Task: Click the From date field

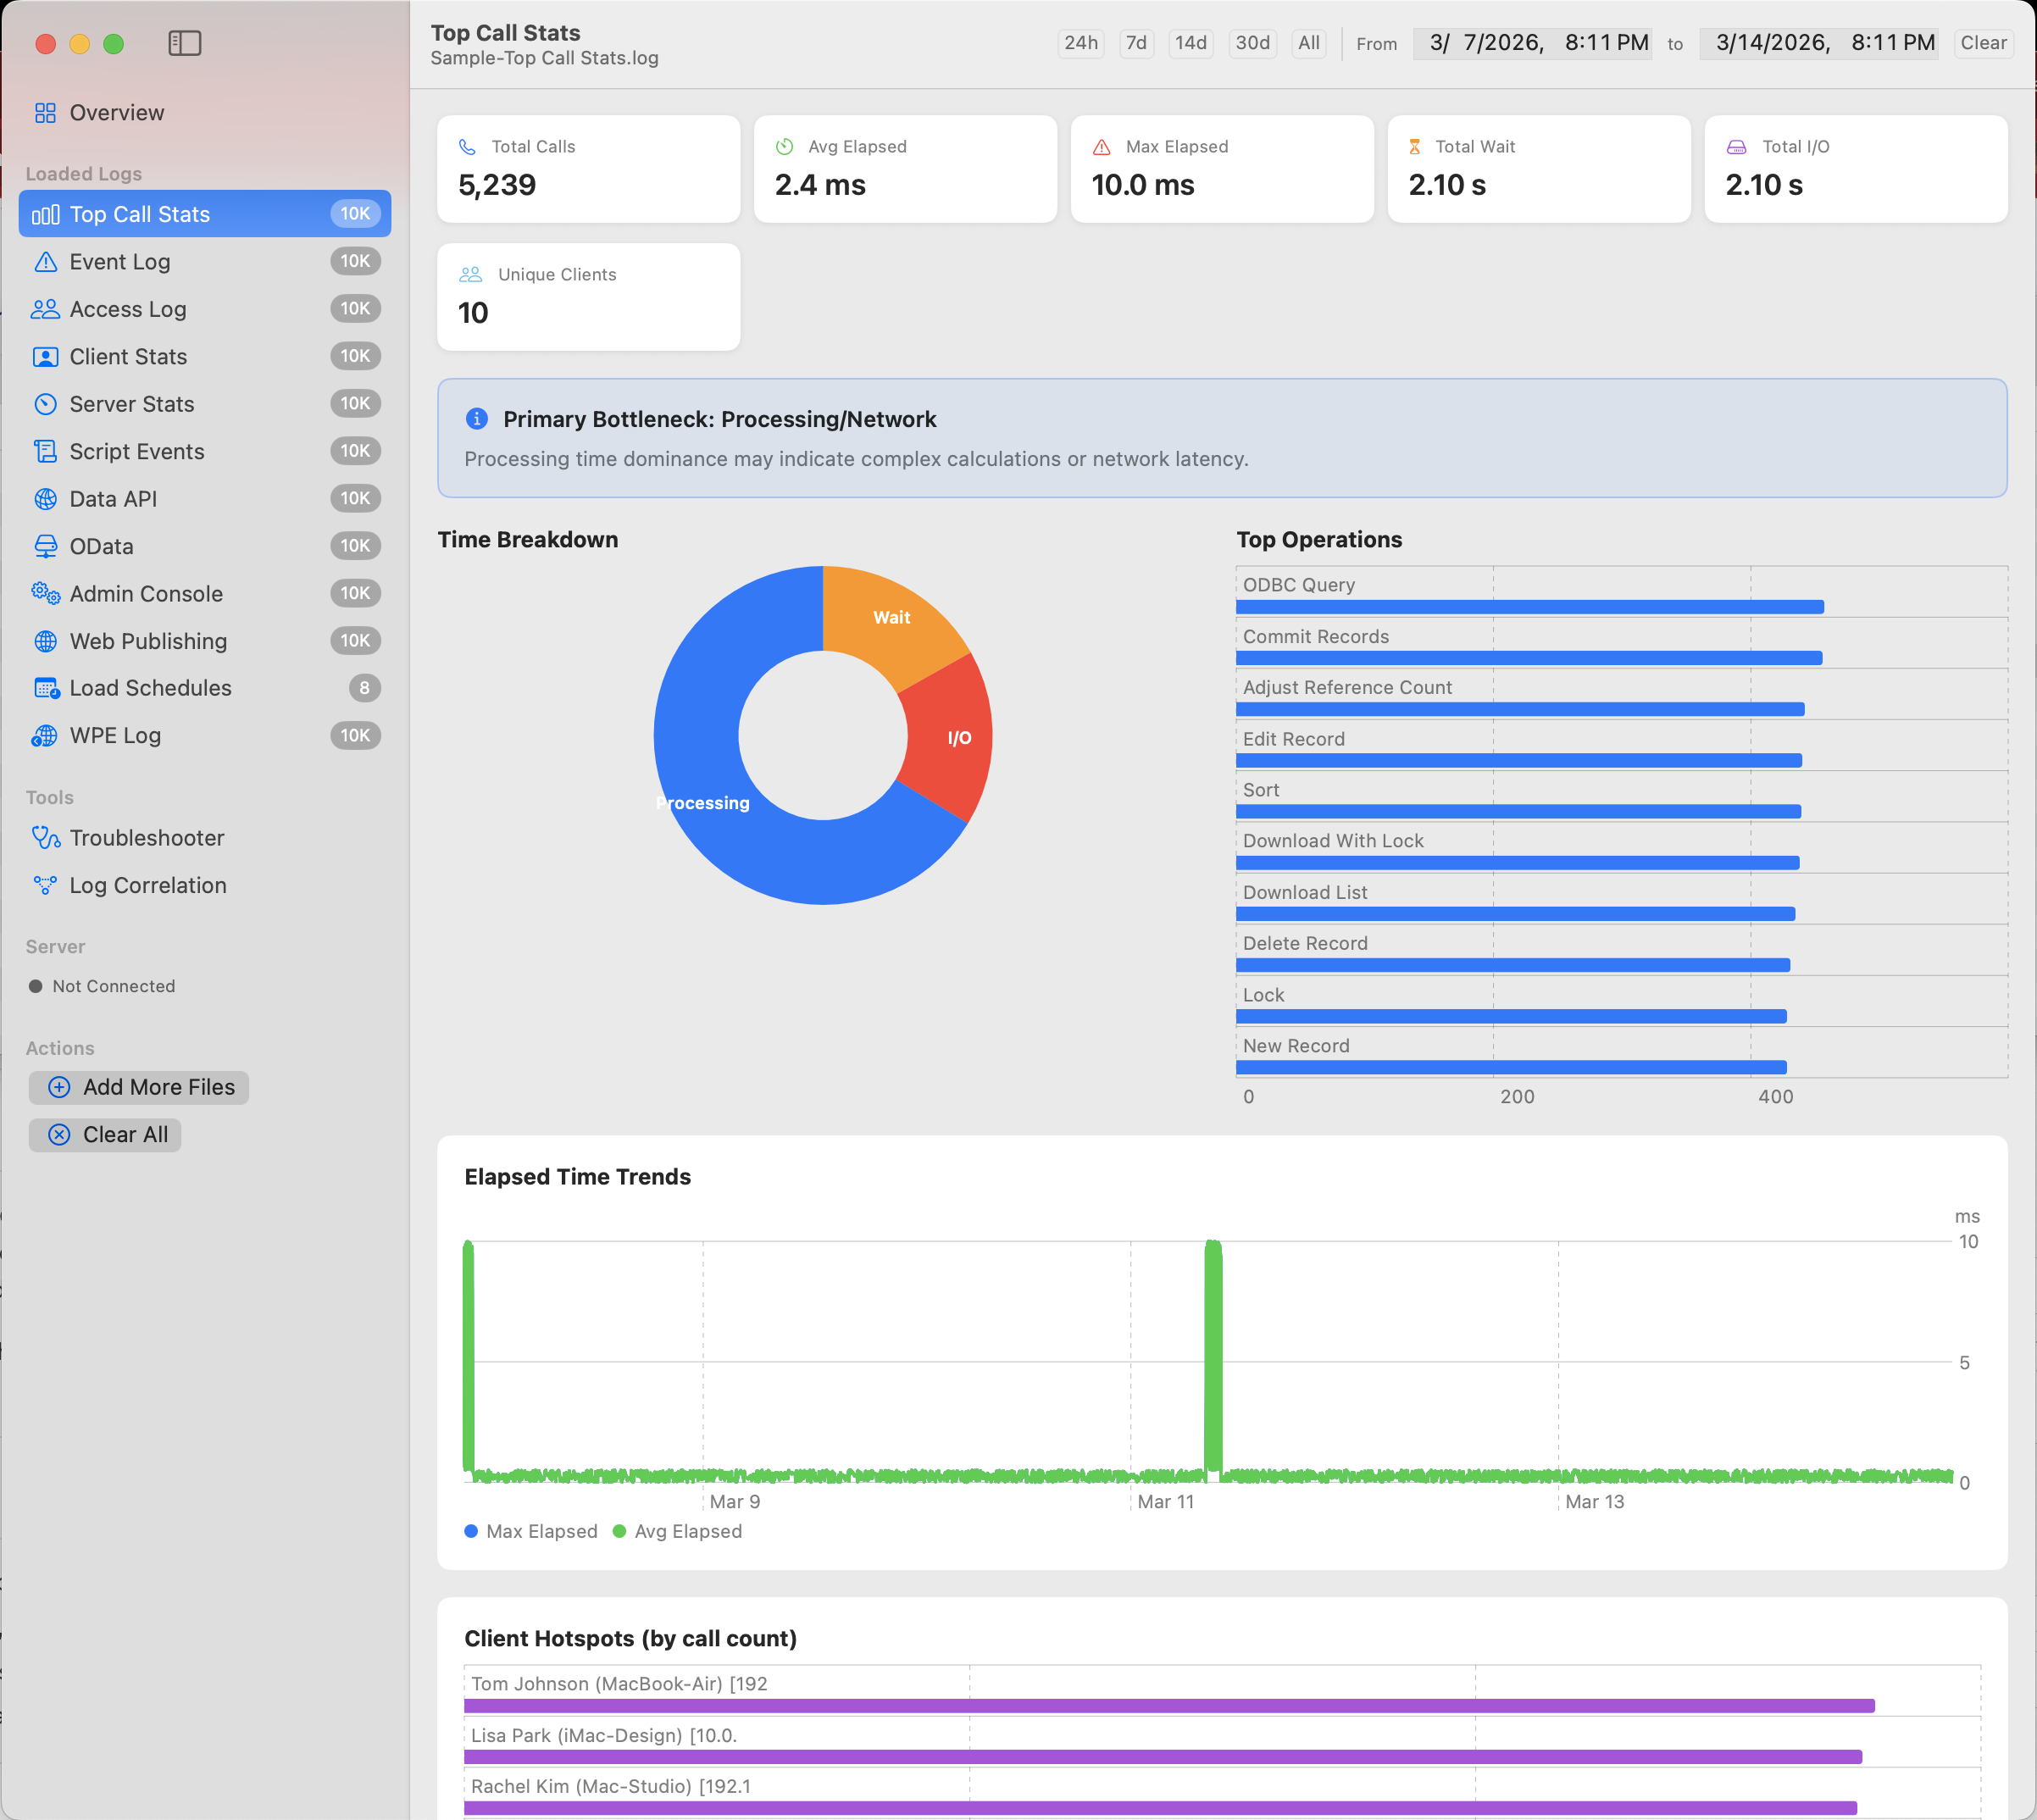Action: pyautogui.click(x=1532, y=43)
